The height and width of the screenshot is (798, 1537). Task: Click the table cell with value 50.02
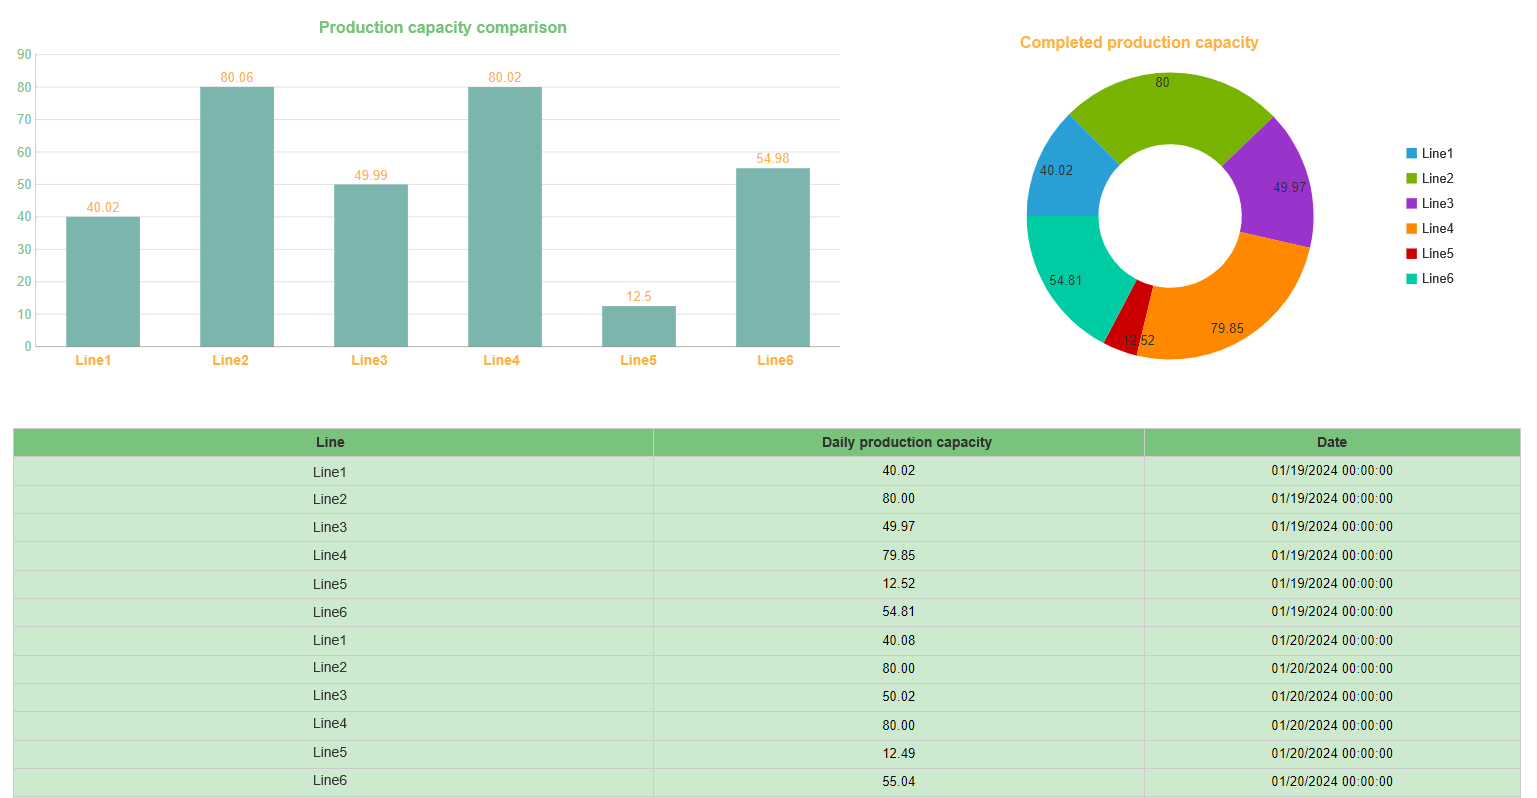tap(898, 697)
